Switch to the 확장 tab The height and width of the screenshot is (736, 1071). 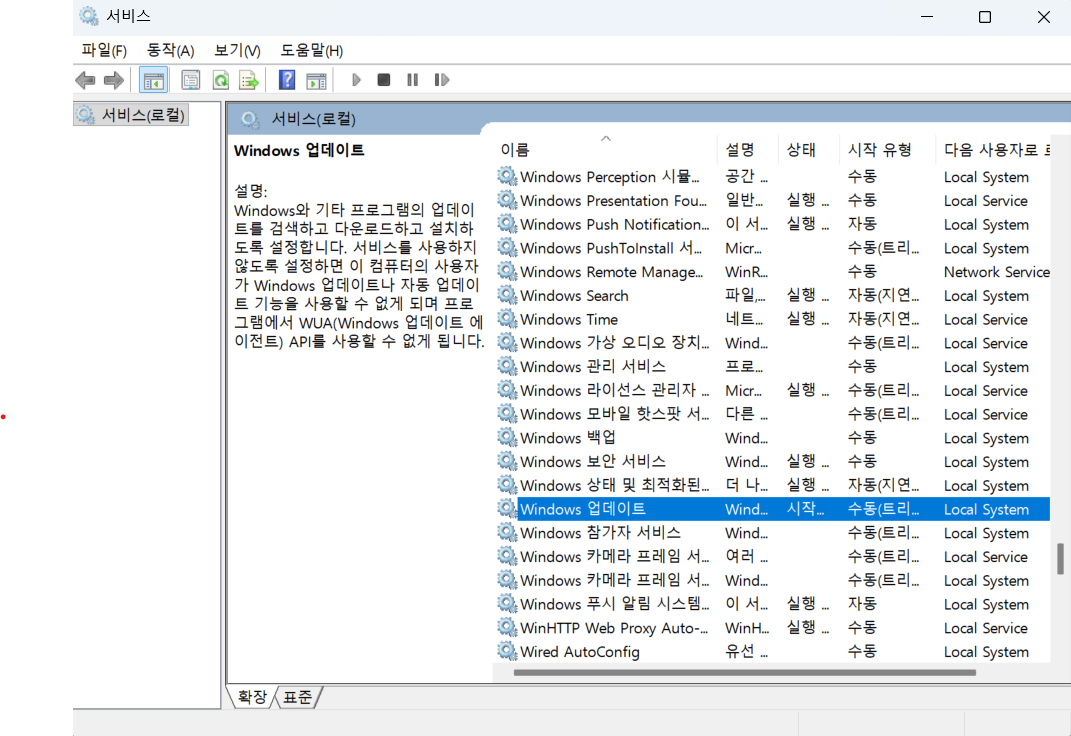point(252,697)
